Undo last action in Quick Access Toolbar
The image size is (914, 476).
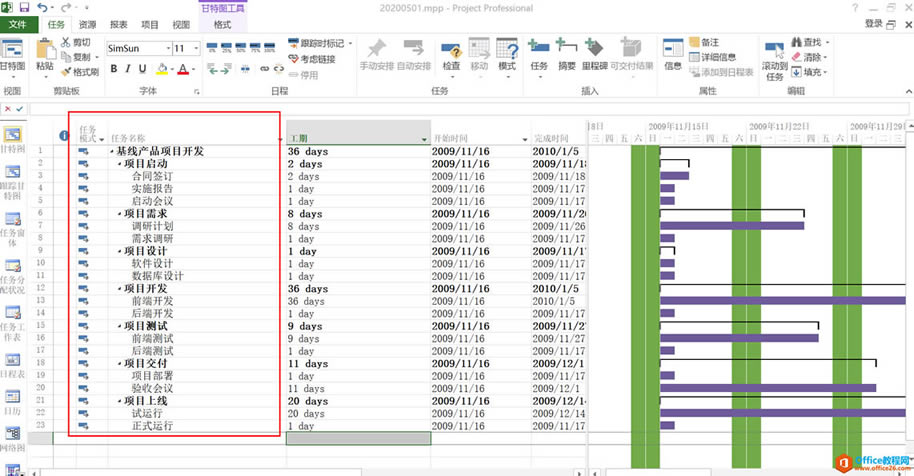[42, 8]
